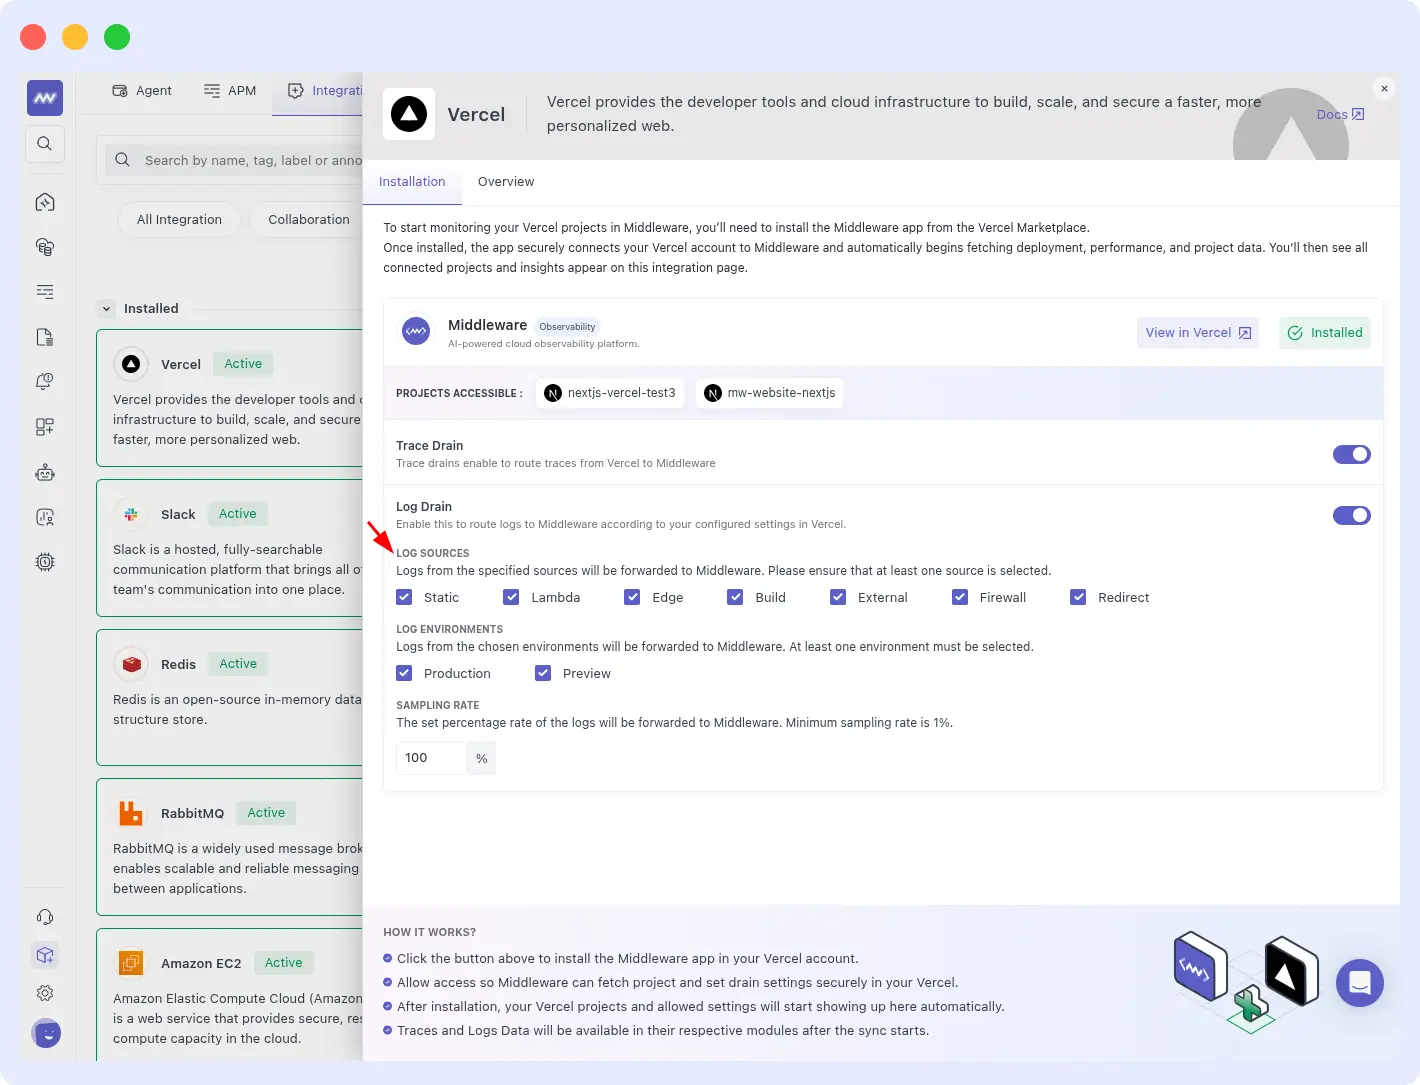1420x1085 pixels.
Task: Open sidebar robot AI icon
Action: (45, 472)
